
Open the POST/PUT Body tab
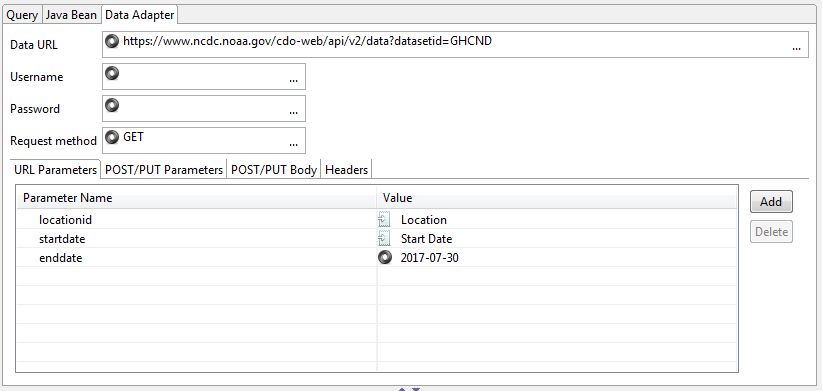tap(274, 170)
